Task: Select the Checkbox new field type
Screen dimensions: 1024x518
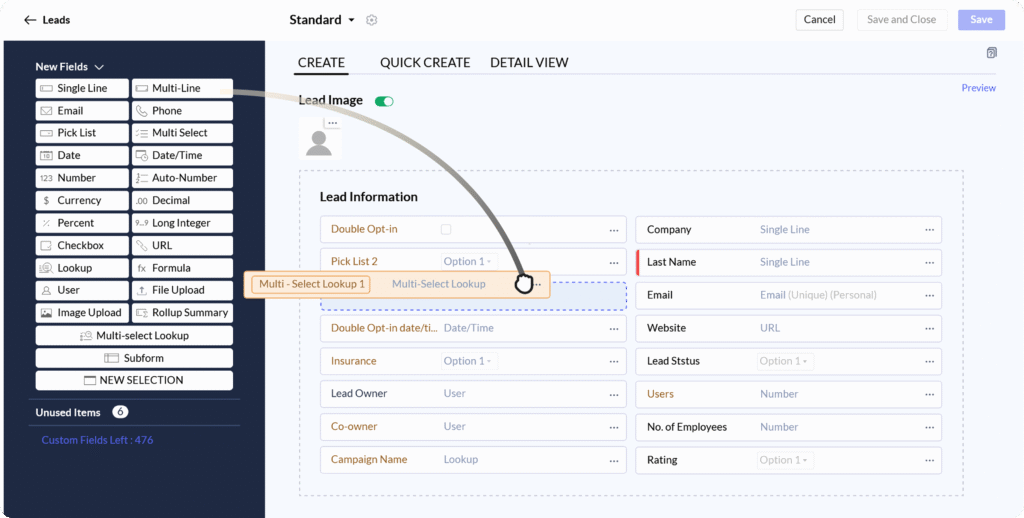Action: pyautogui.click(x=82, y=246)
